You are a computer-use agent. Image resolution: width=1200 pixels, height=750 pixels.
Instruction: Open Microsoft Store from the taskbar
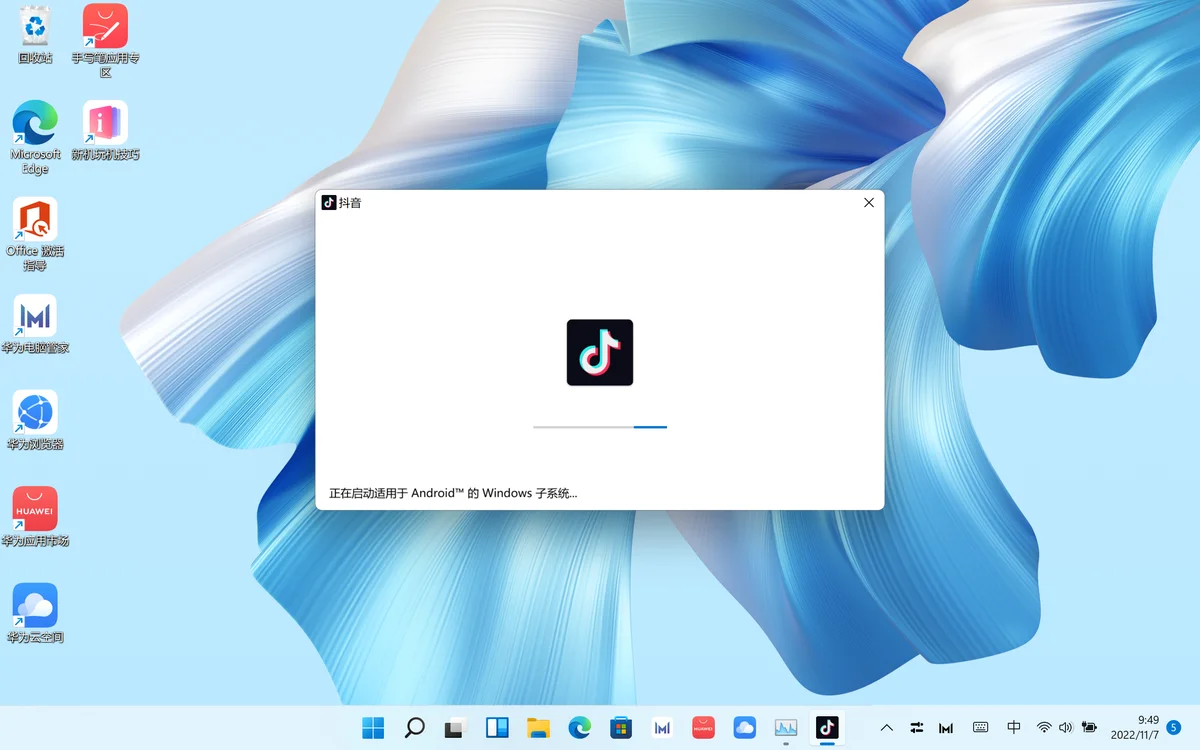tap(621, 728)
